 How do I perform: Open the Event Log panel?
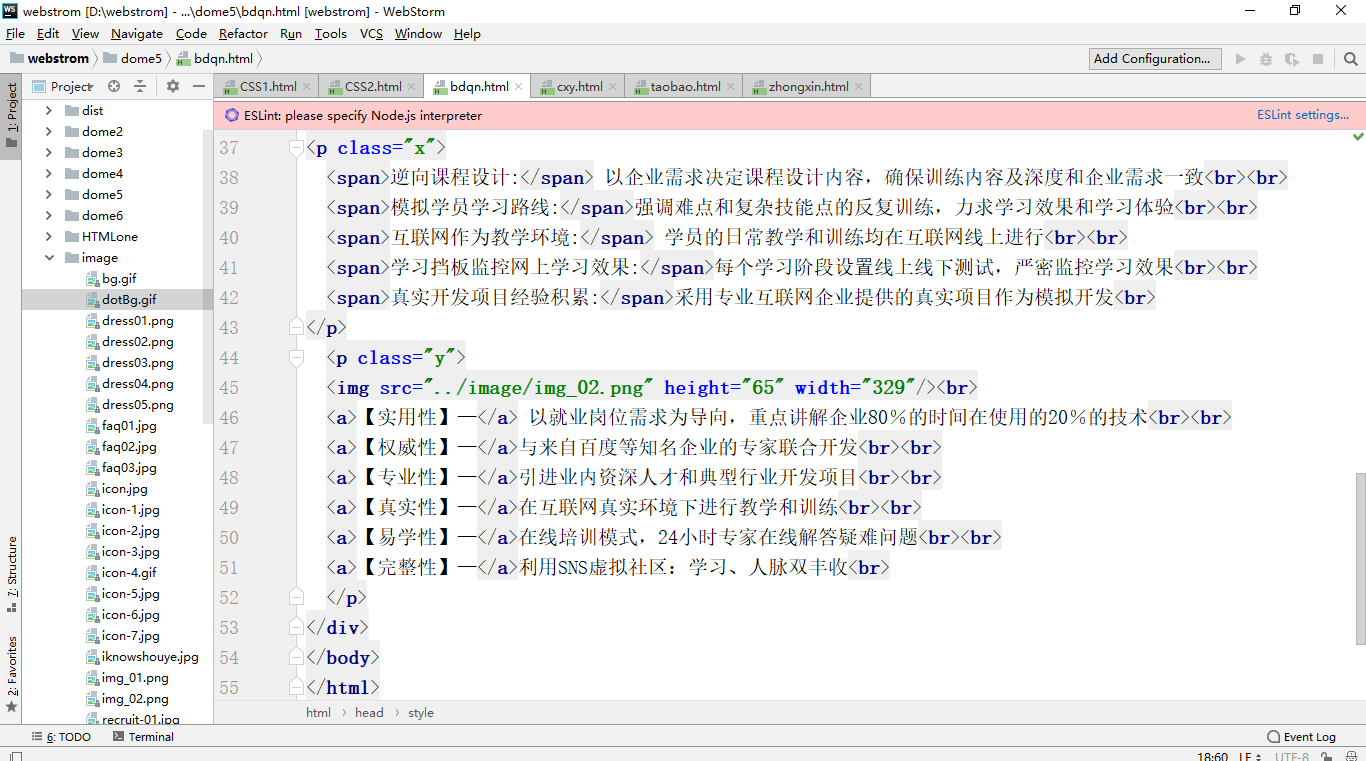point(1301,737)
